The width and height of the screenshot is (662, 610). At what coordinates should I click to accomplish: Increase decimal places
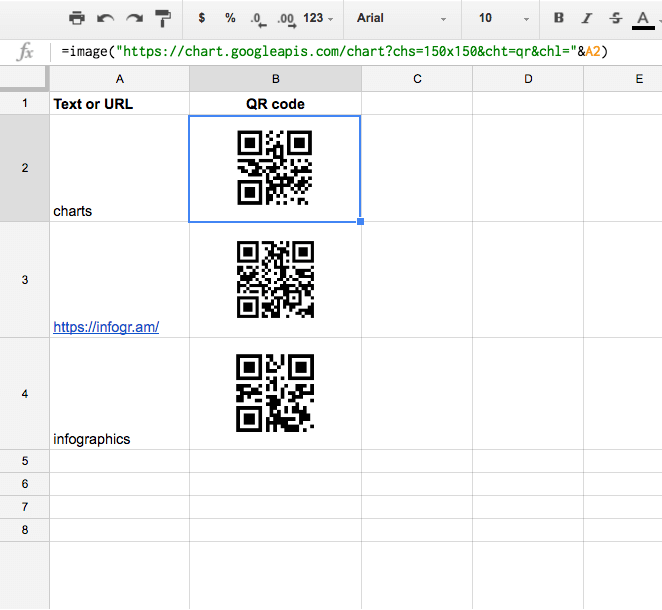(x=287, y=19)
